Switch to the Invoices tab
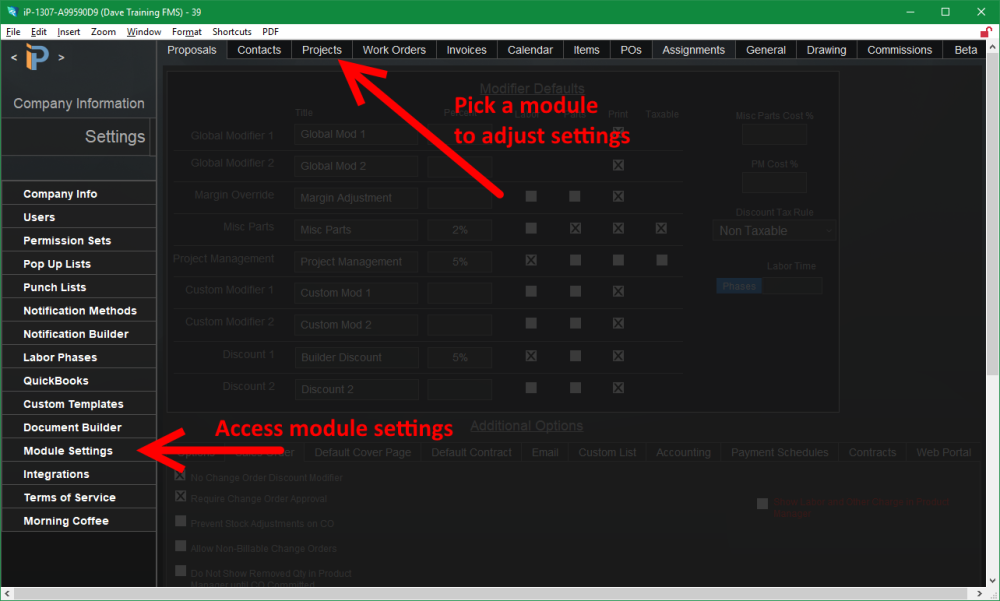Viewport: 1000px width, 601px height. (x=467, y=49)
